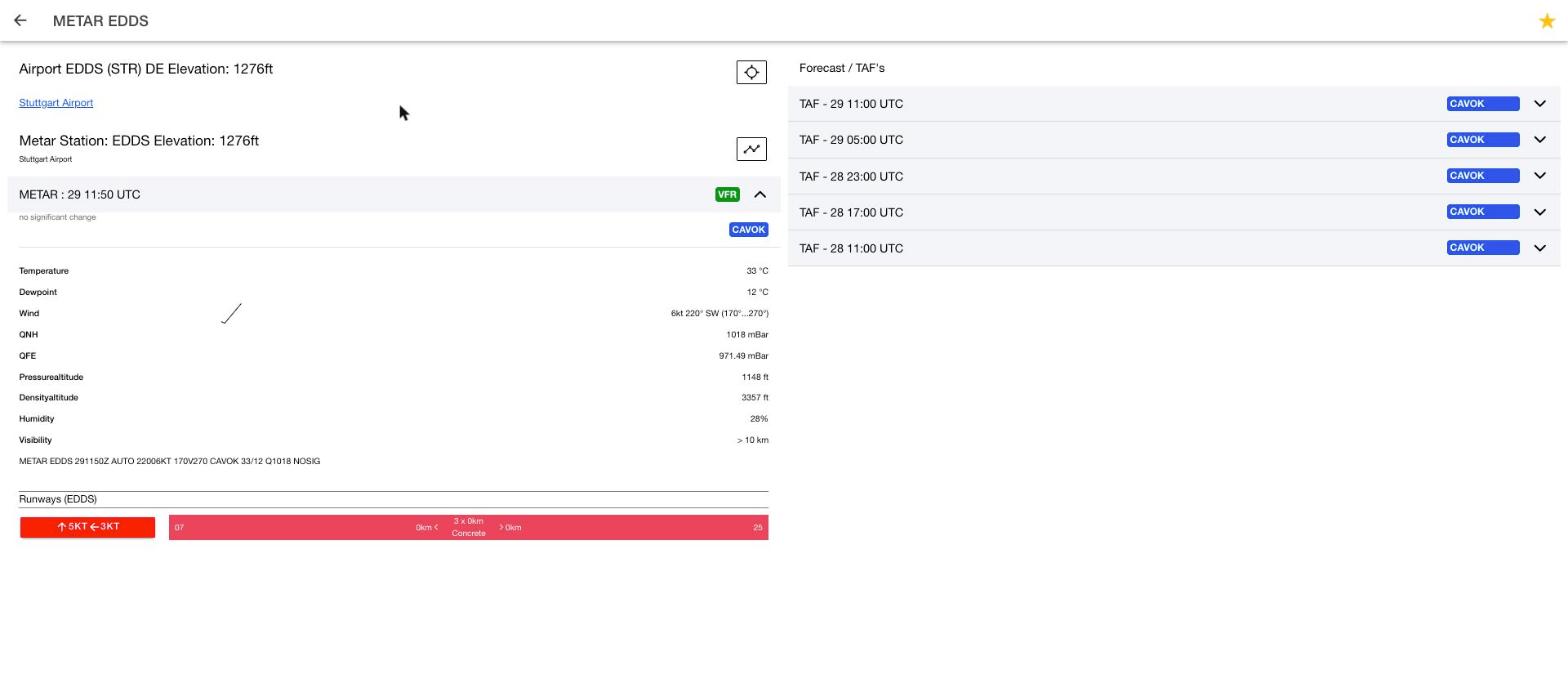Click the Runways (EDDS) heading

(58, 499)
